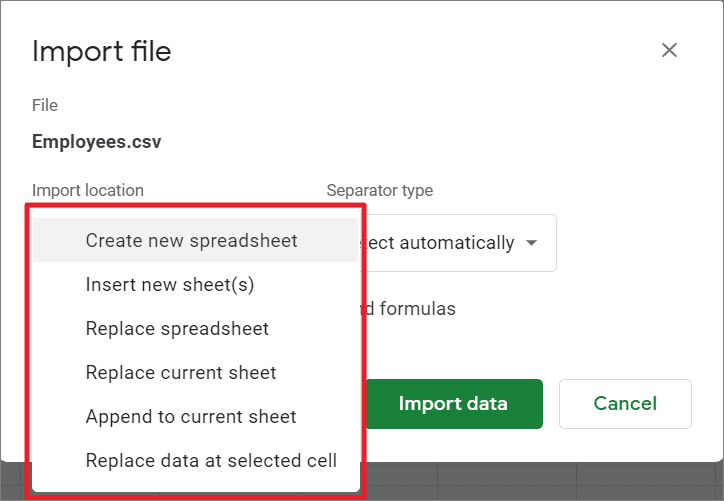Cancel the file import
This screenshot has width=724, height=501.
625,404
